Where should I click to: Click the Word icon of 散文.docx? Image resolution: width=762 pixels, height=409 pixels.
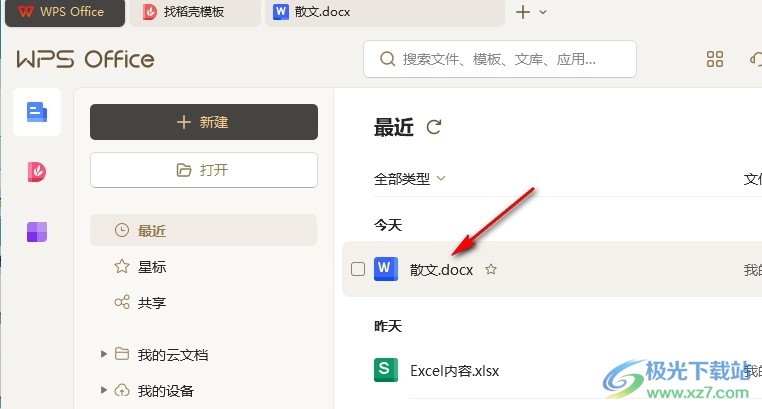coord(385,269)
